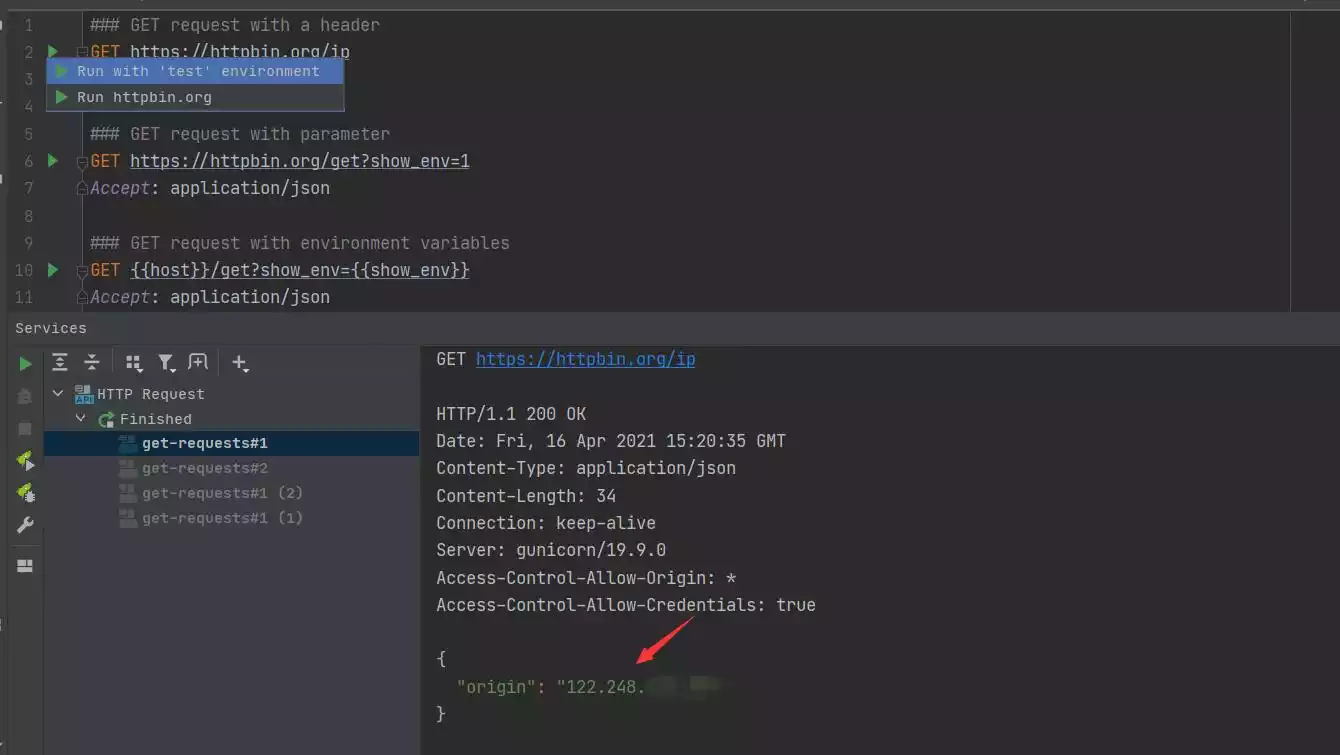Click the 'HTTP/1.1 200 OK' status line

pos(511,414)
